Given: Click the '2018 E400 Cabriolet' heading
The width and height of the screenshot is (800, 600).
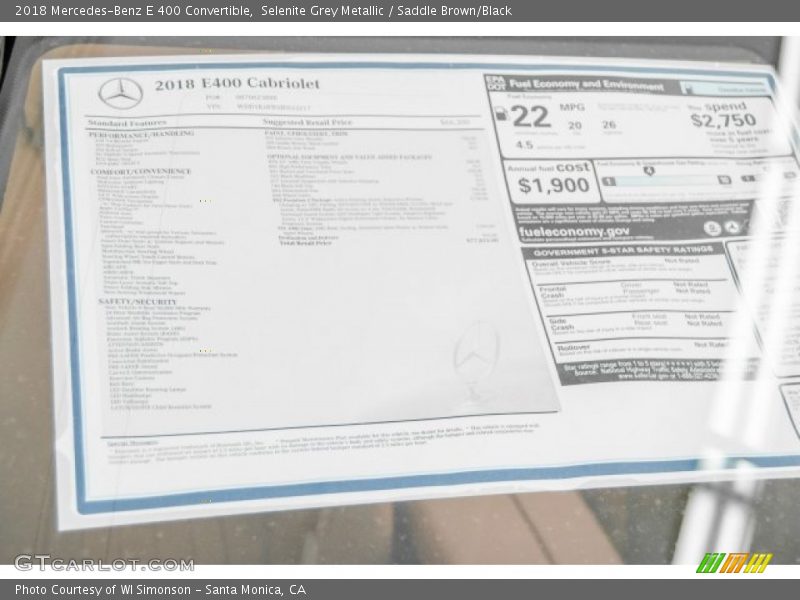Looking at the screenshot, I should tap(237, 84).
